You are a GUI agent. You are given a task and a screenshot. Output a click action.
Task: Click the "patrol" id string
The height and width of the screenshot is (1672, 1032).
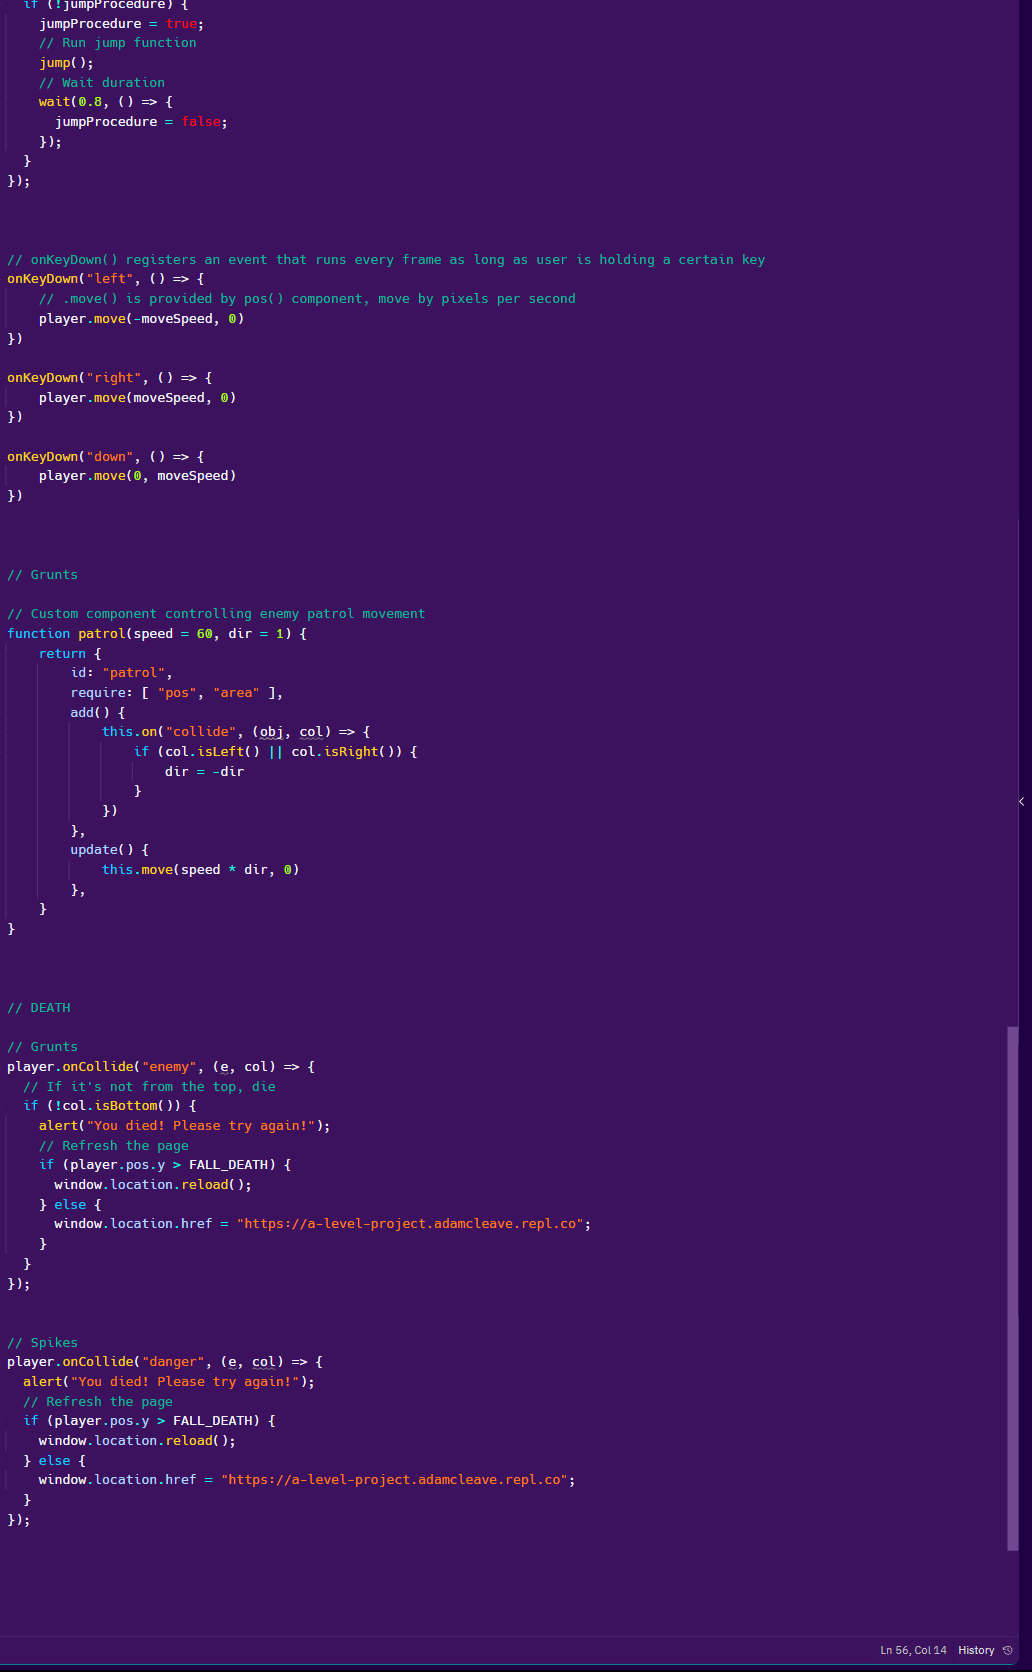tap(136, 673)
